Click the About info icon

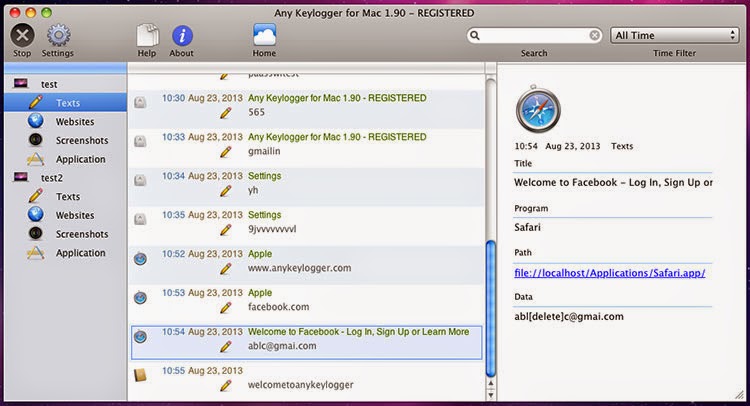(x=182, y=35)
